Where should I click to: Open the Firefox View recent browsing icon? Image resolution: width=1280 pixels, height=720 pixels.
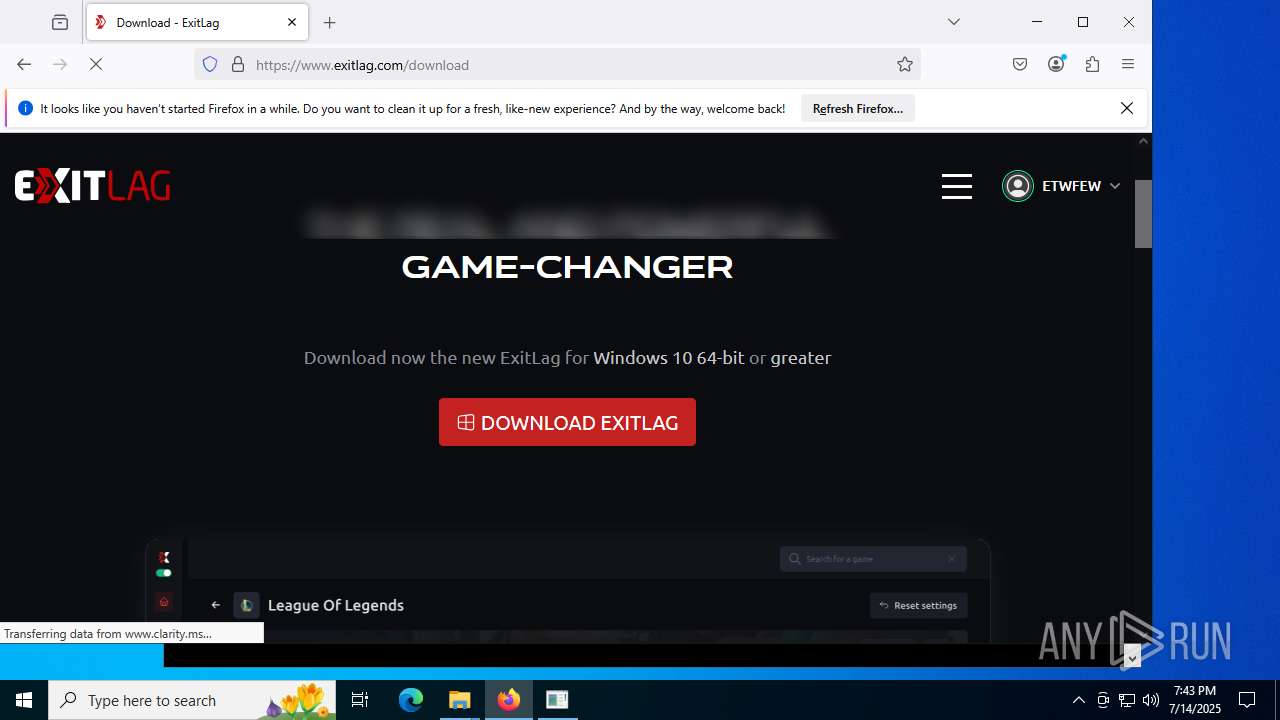click(x=60, y=22)
